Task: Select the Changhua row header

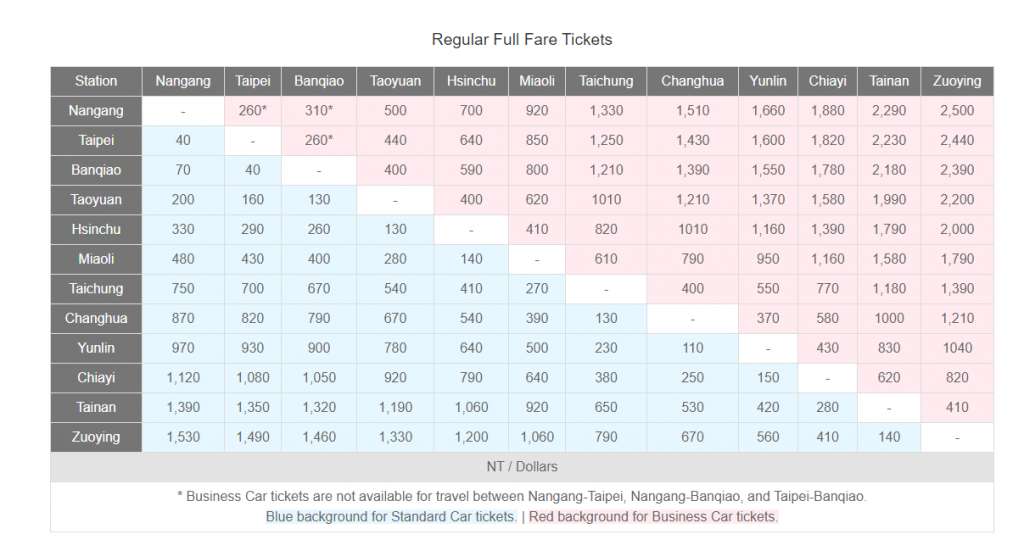Action: [96, 318]
